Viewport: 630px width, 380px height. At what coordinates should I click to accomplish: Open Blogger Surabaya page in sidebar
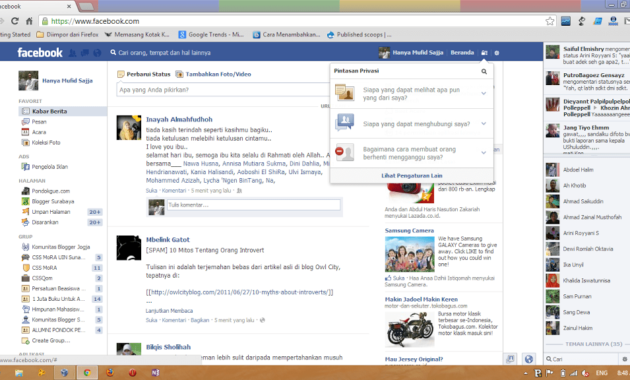click(x=48, y=201)
